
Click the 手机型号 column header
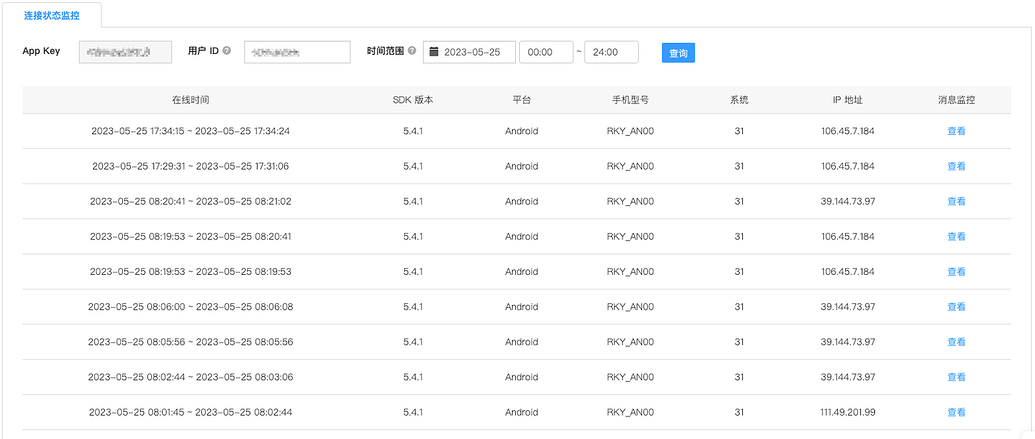click(x=630, y=100)
